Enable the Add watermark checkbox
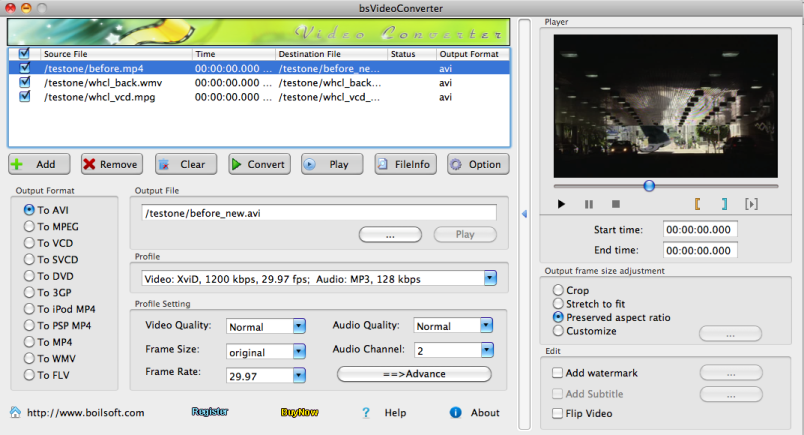Image resolution: width=804 pixels, height=435 pixels. pyautogui.click(x=557, y=373)
